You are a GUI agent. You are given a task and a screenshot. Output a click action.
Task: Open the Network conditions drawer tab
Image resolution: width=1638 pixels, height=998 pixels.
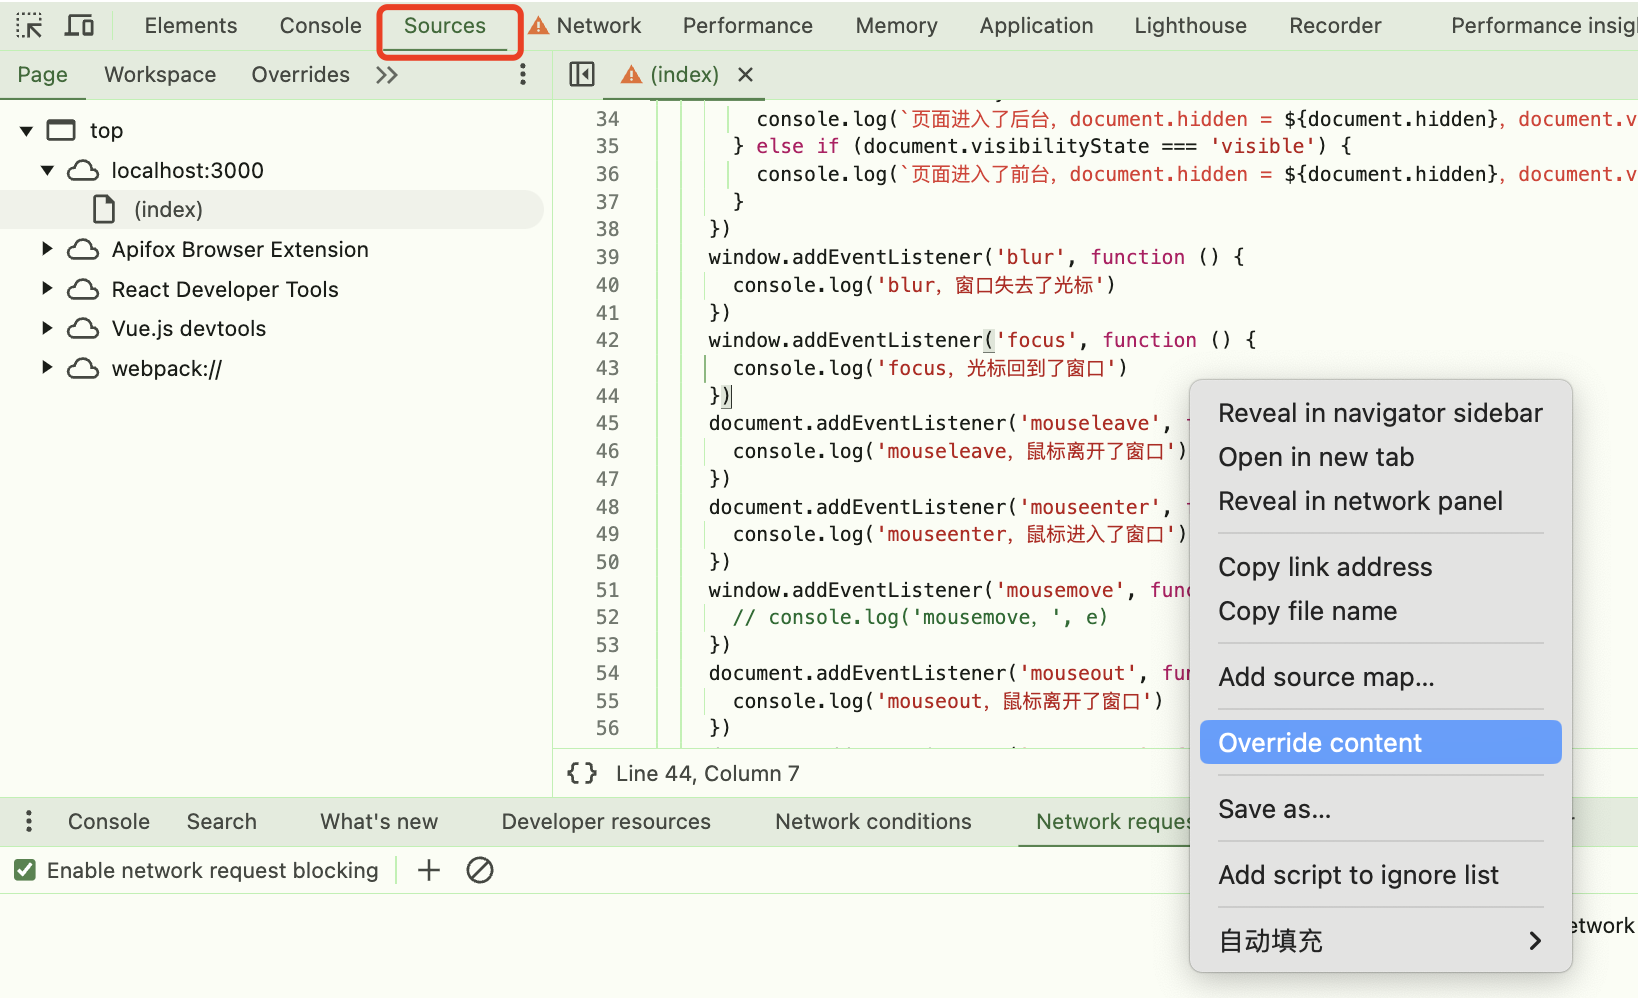click(873, 822)
